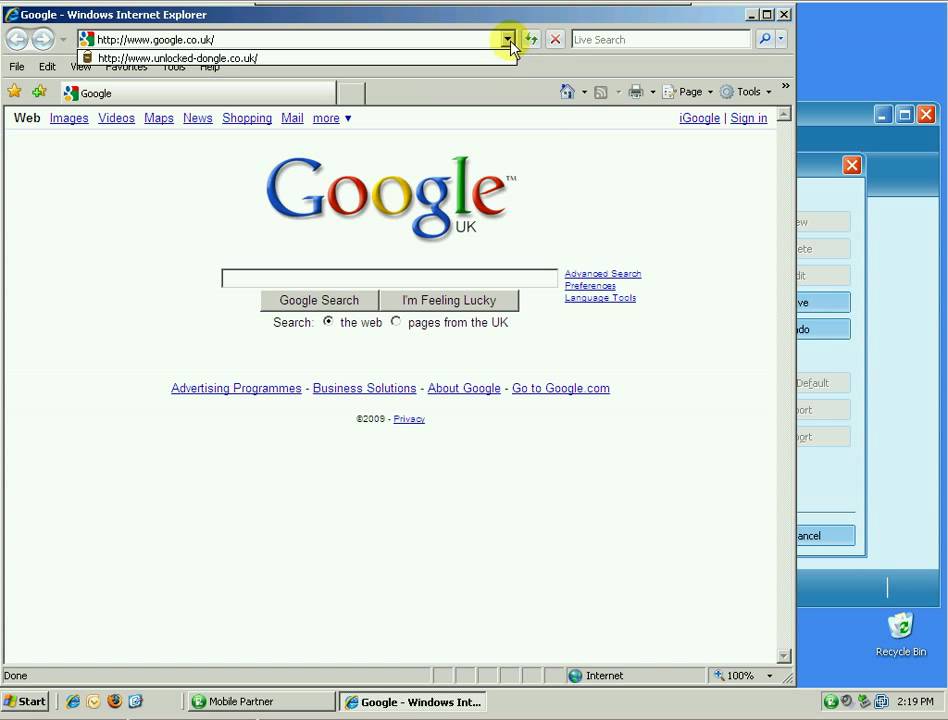Open the Mail link
948x720 pixels.
[x=292, y=118]
